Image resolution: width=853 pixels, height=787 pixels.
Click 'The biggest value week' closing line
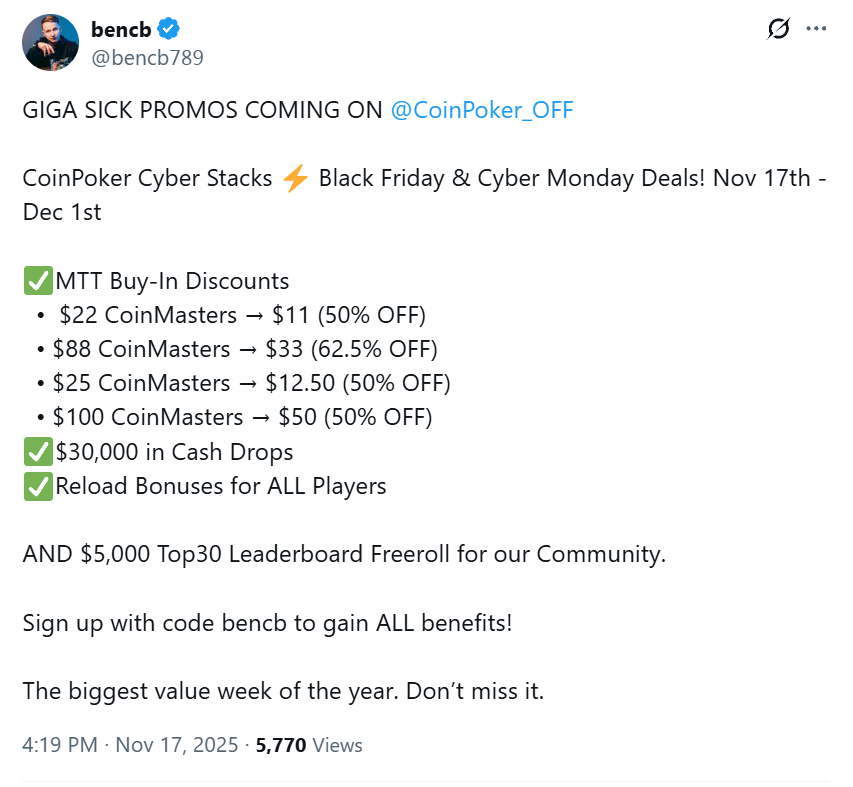click(x=283, y=691)
